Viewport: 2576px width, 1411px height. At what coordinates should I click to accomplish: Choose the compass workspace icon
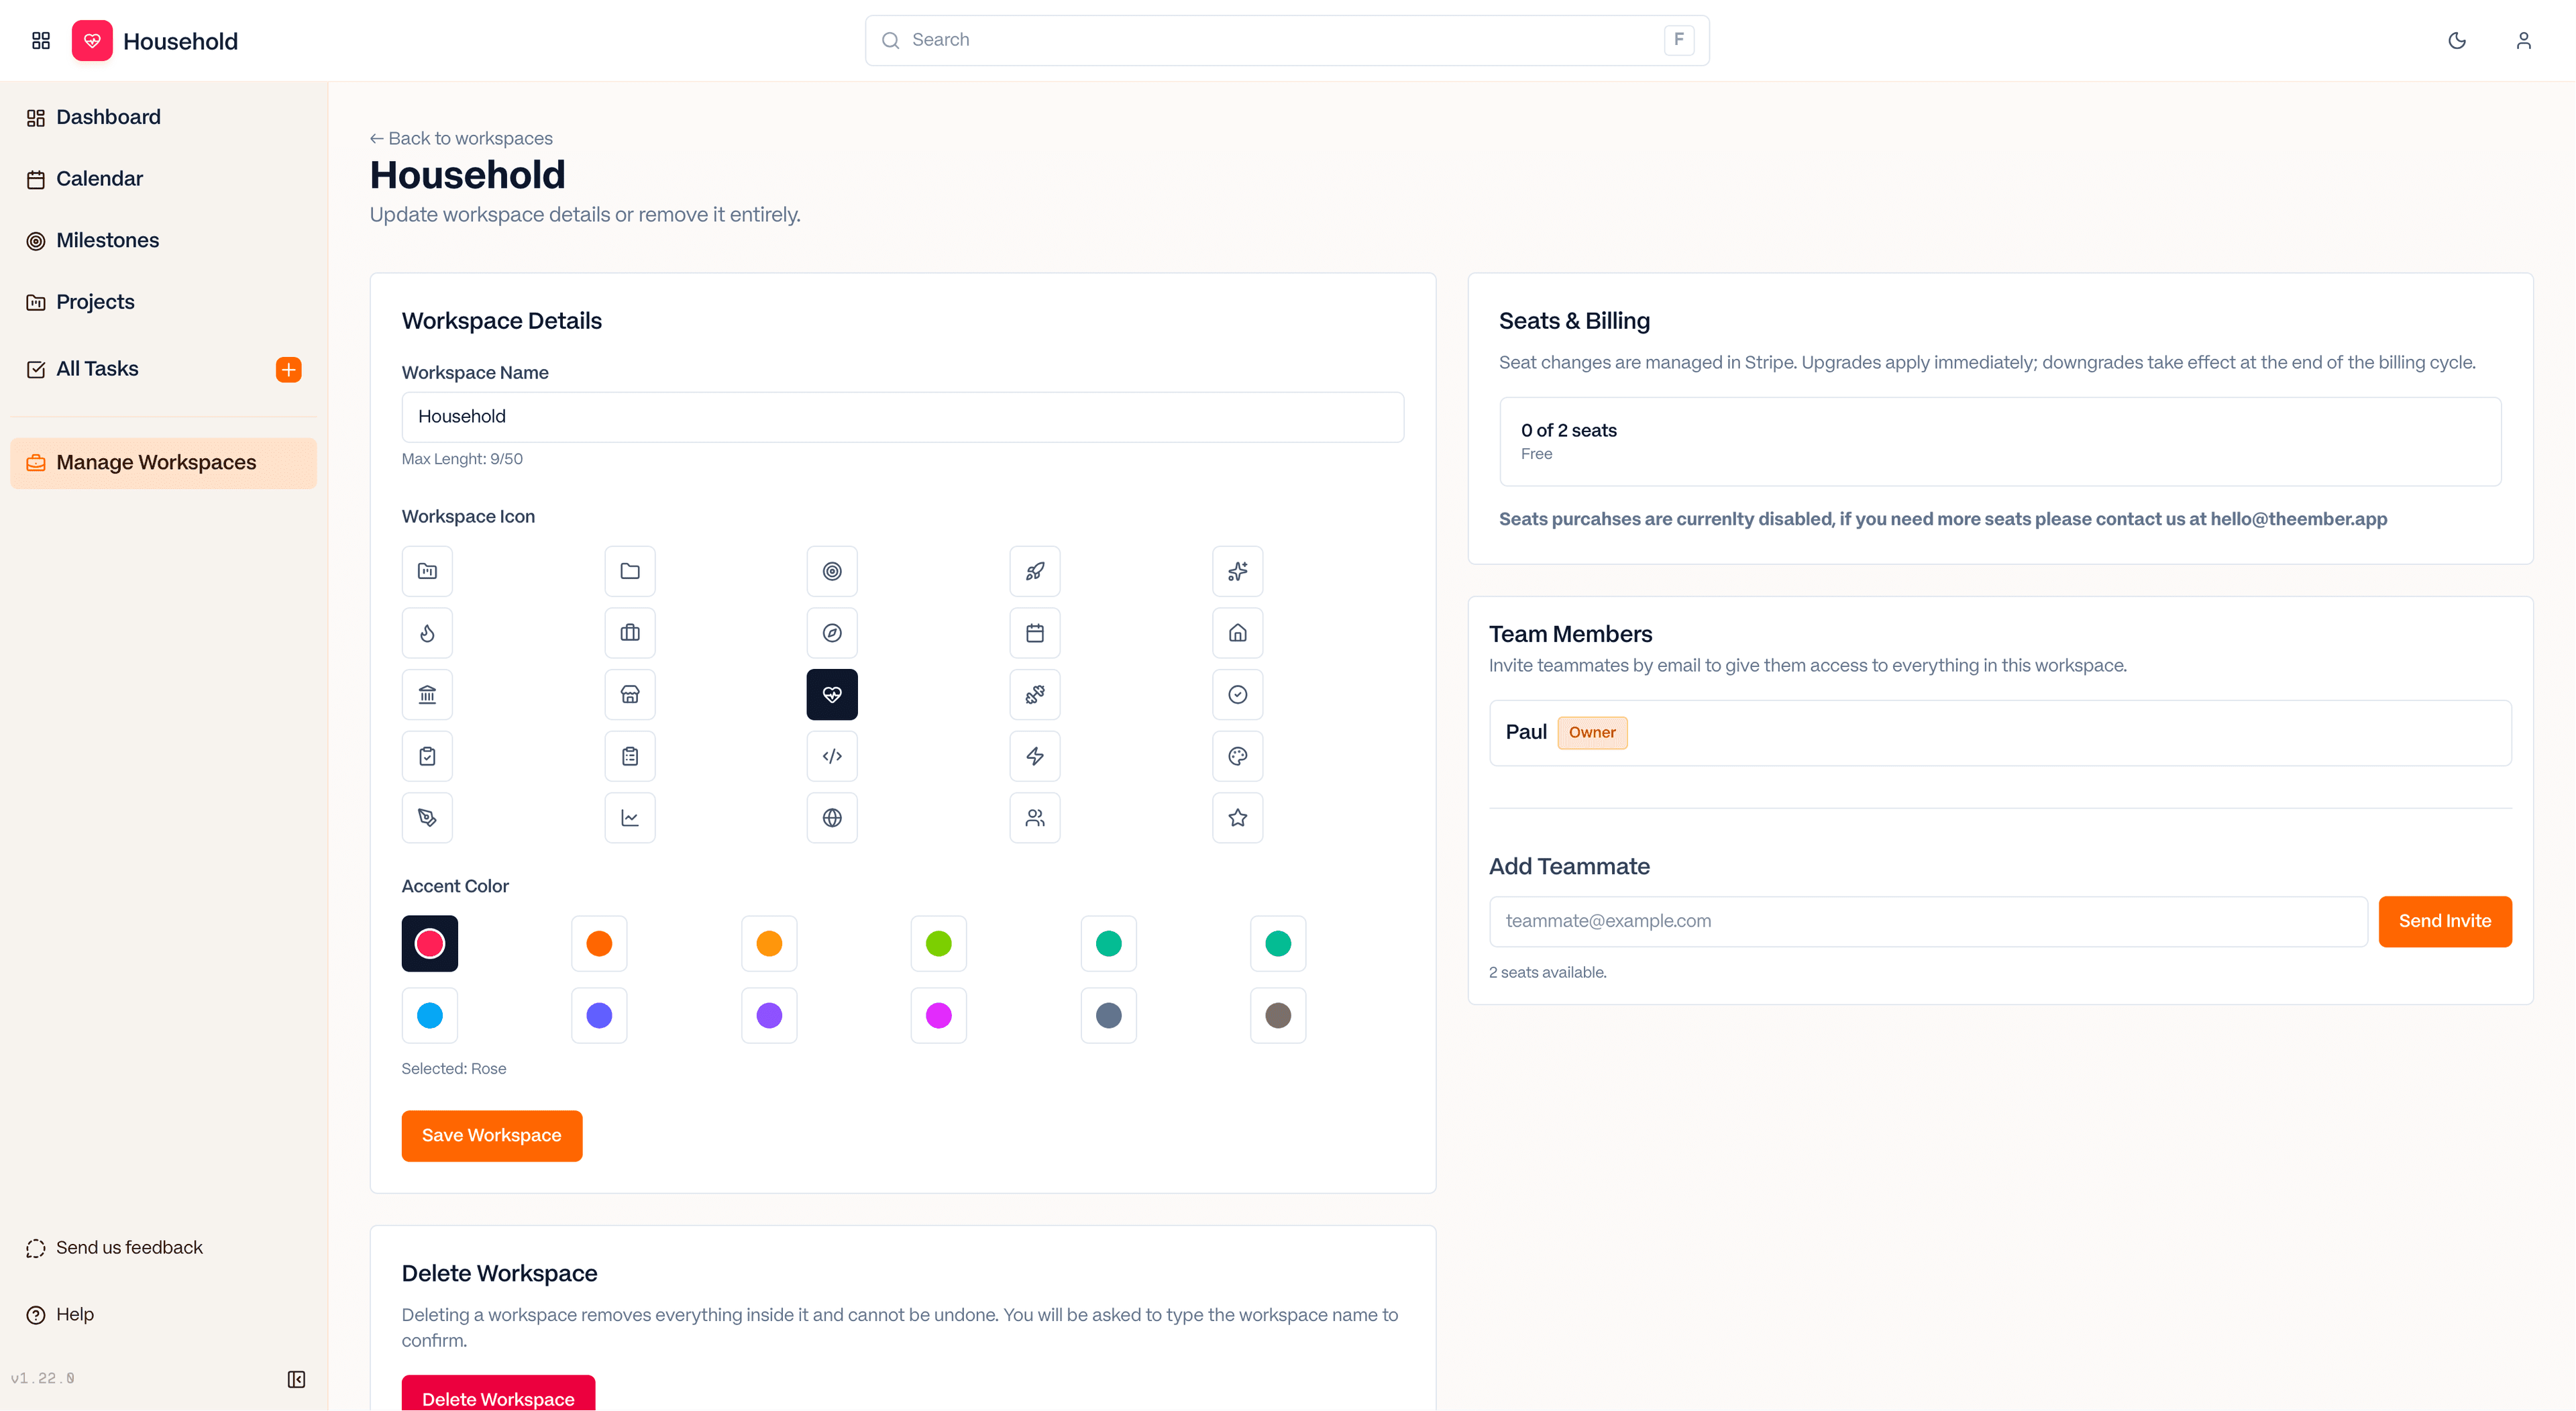pos(832,632)
